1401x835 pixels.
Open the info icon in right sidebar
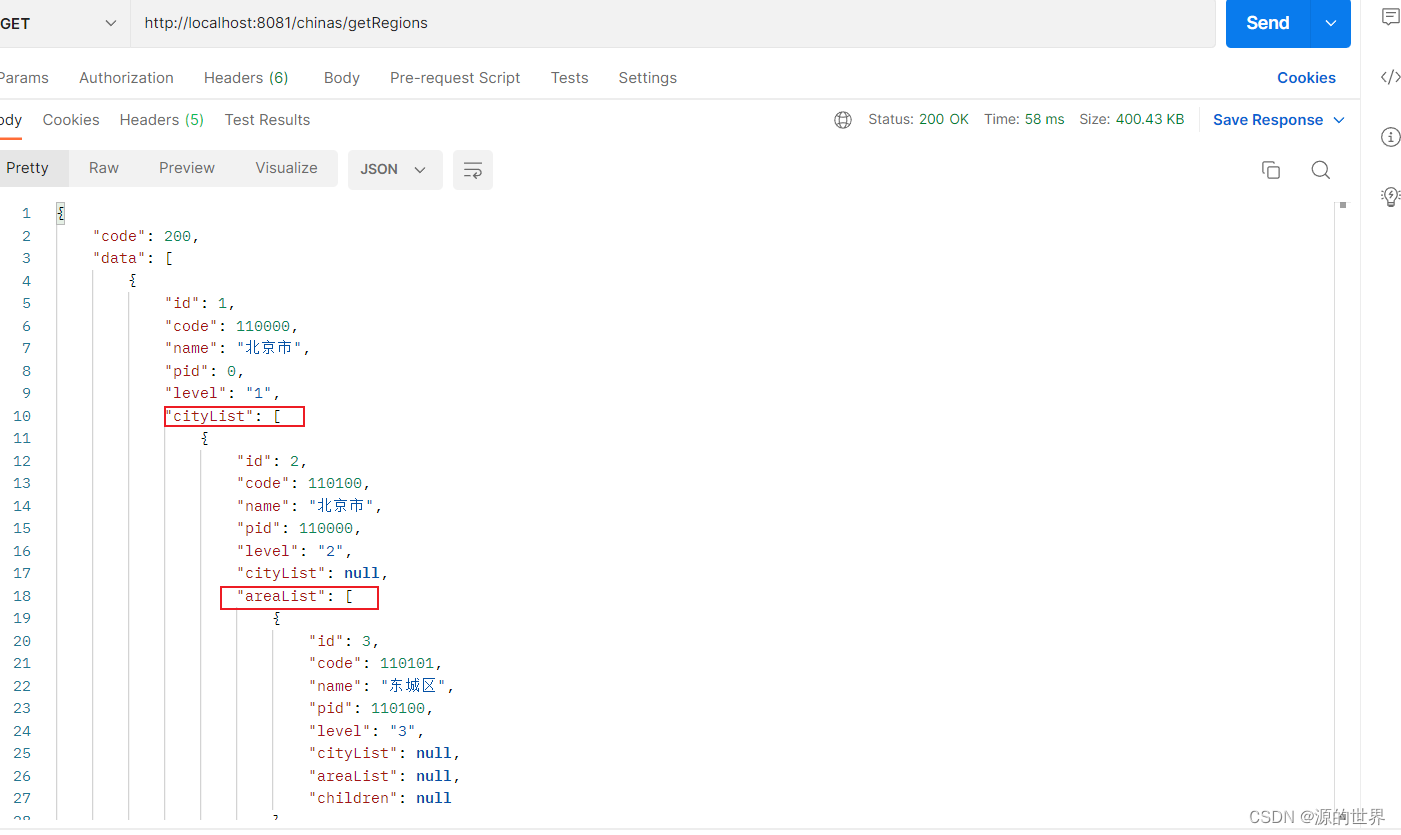(1391, 137)
